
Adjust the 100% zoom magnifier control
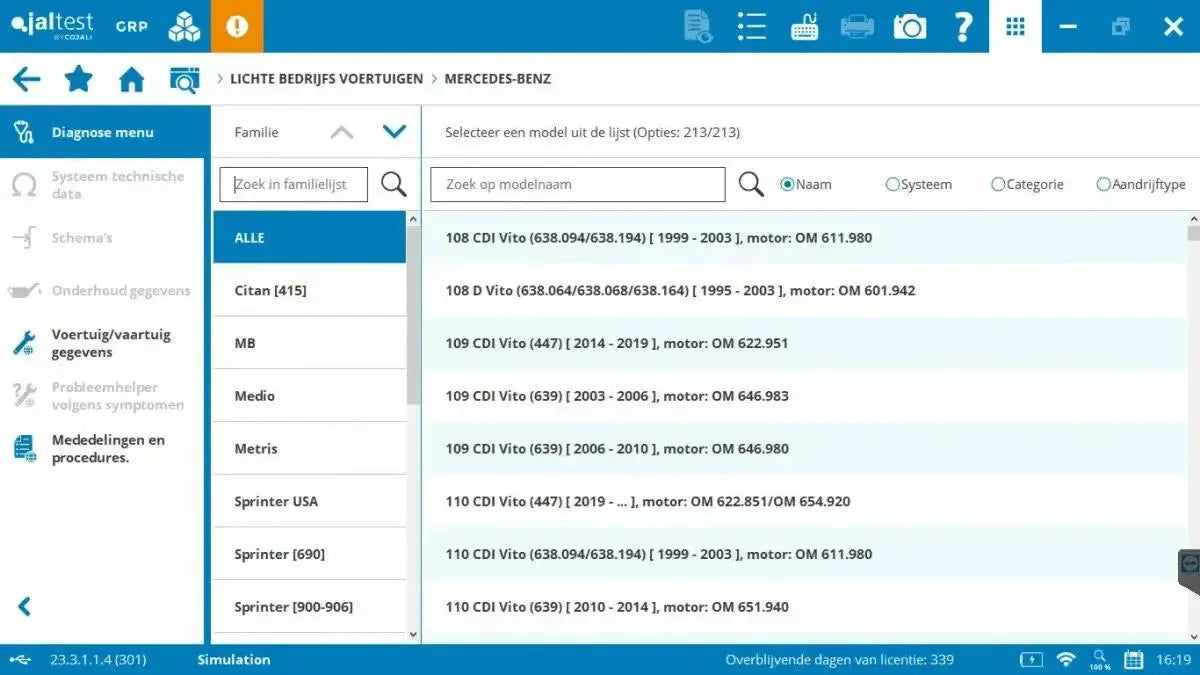point(1099,659)
